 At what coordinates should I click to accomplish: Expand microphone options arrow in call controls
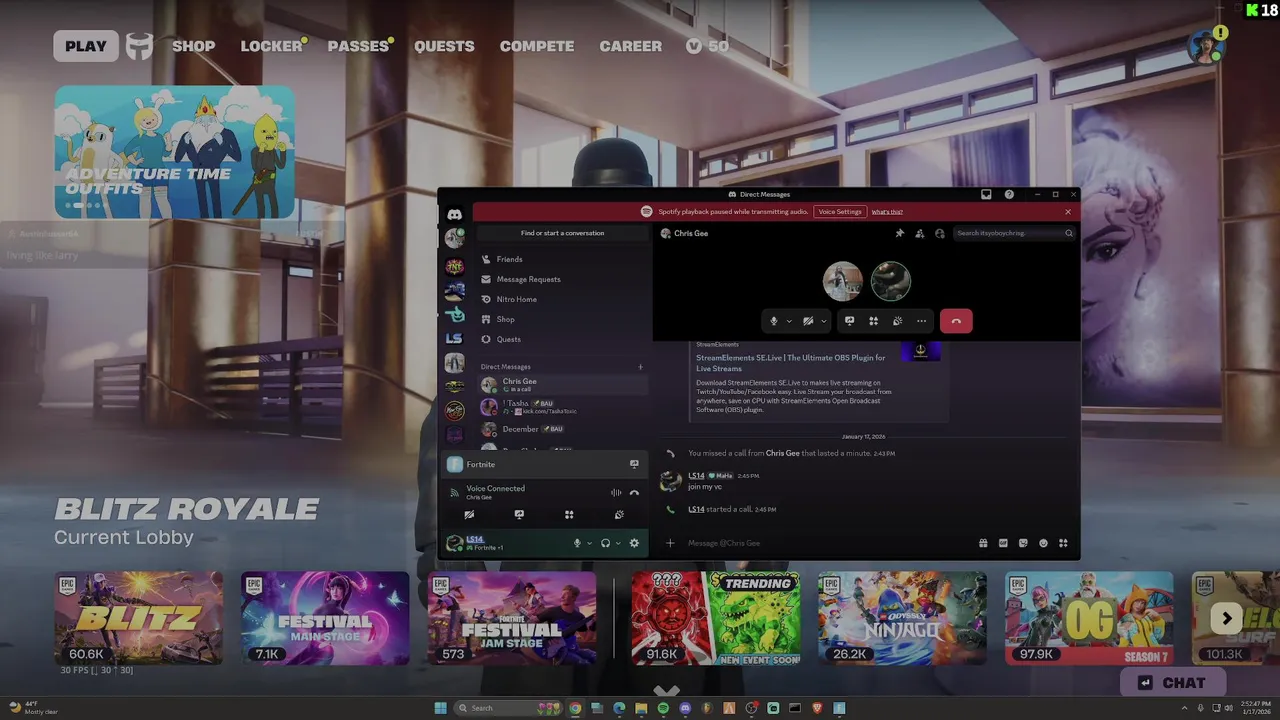click(789, 321)
